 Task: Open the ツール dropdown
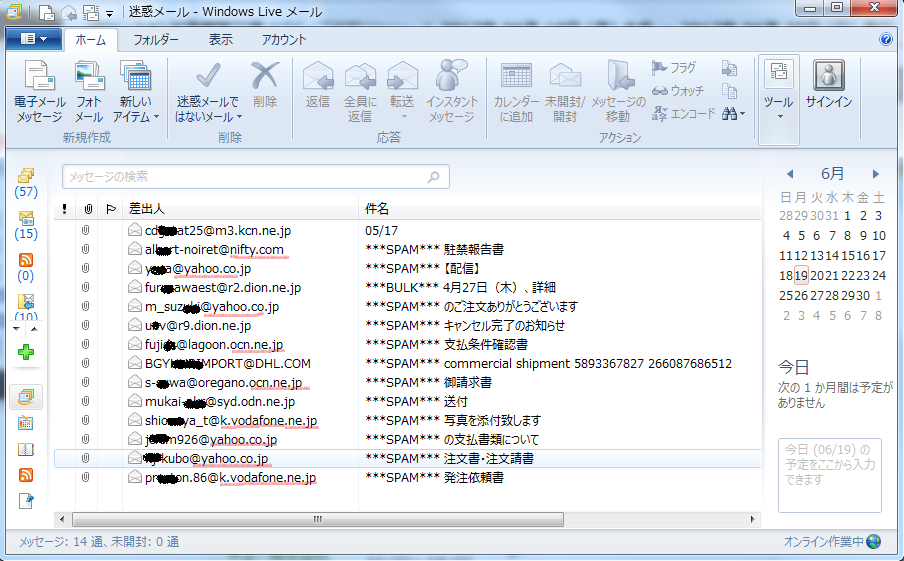pos(778,99)
